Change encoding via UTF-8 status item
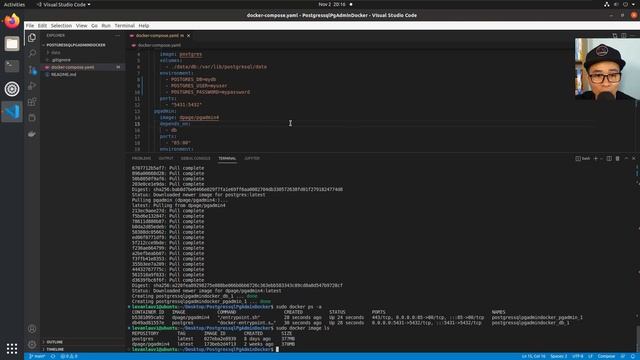Viewport: 640px width, 360px height. (x=578, y=356)
